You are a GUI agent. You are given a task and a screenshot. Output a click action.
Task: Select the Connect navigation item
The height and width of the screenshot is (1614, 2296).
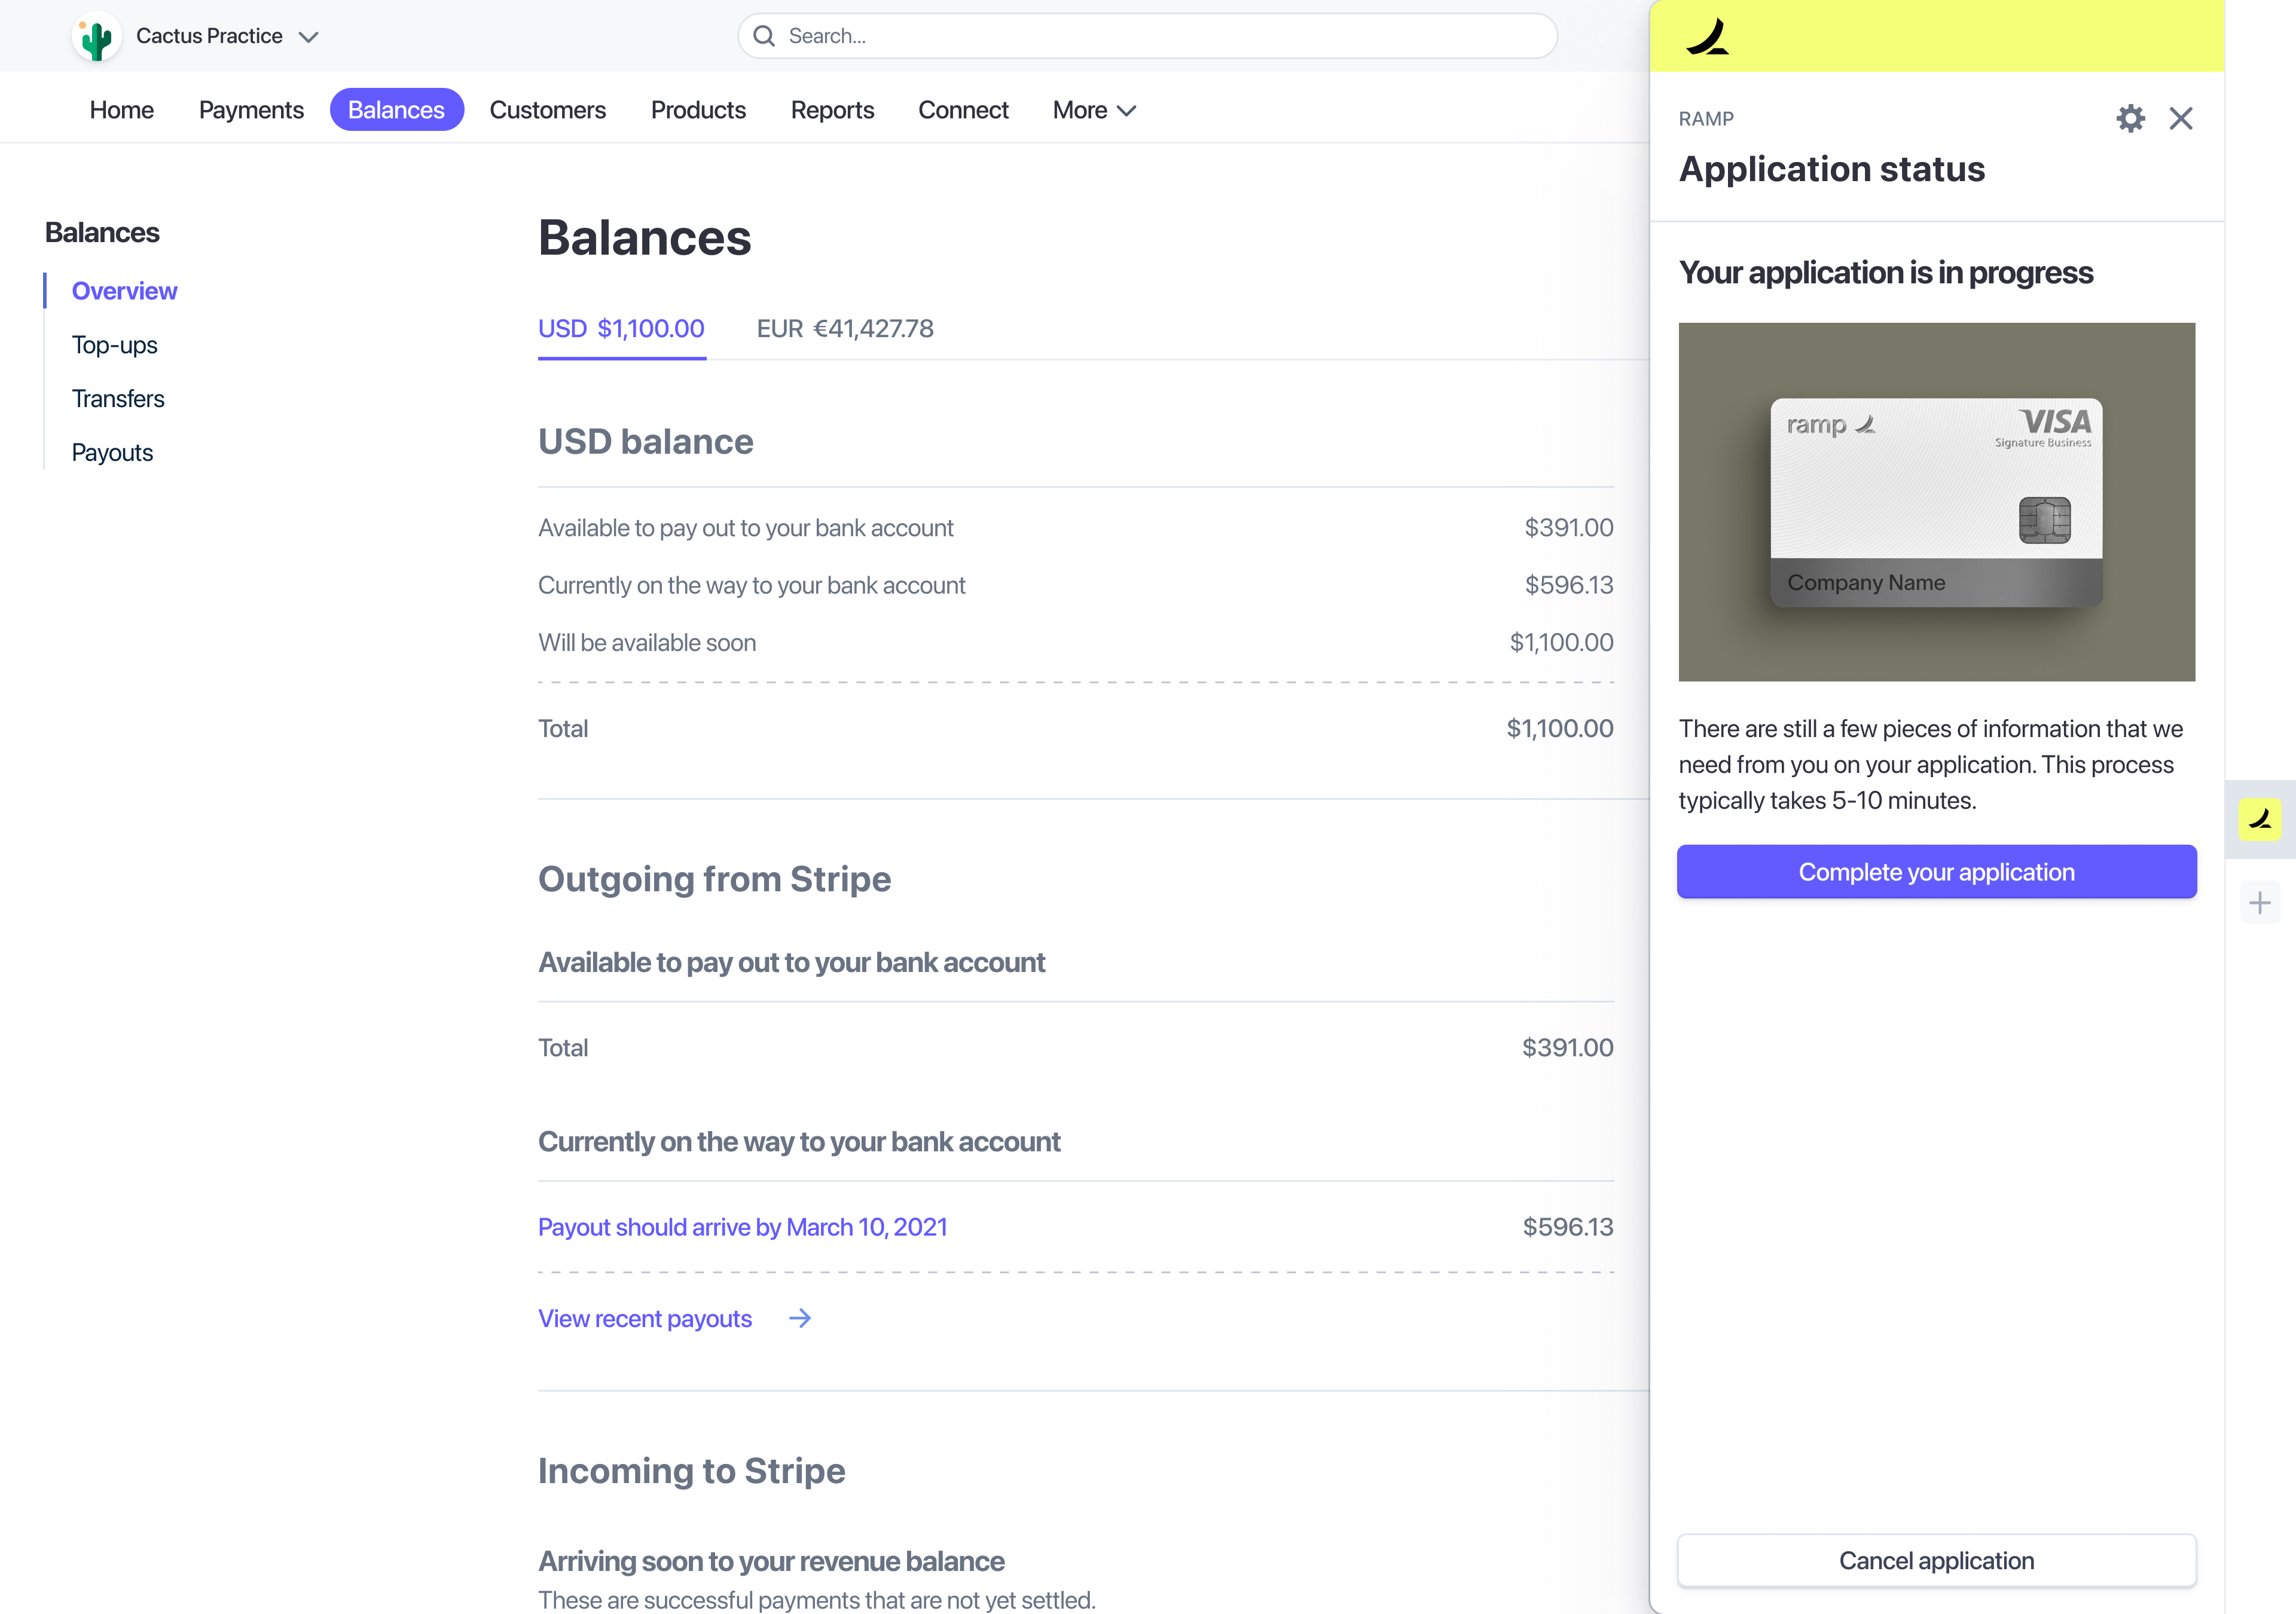click(x=963, y=110)
